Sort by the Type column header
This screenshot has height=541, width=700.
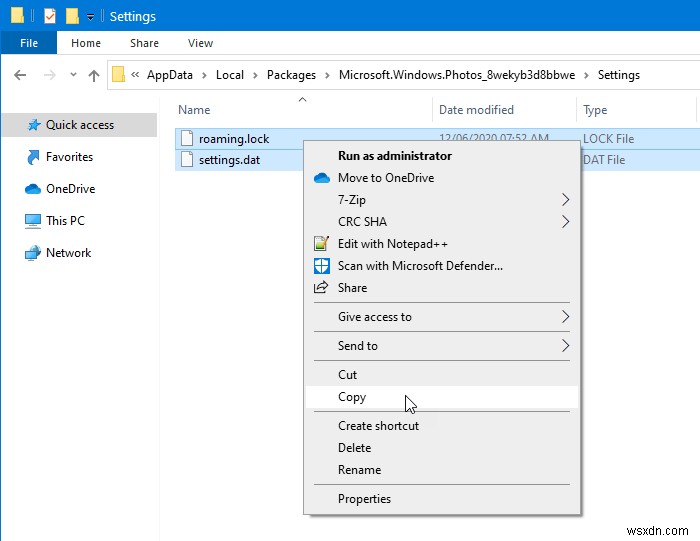tap(595, 110)
